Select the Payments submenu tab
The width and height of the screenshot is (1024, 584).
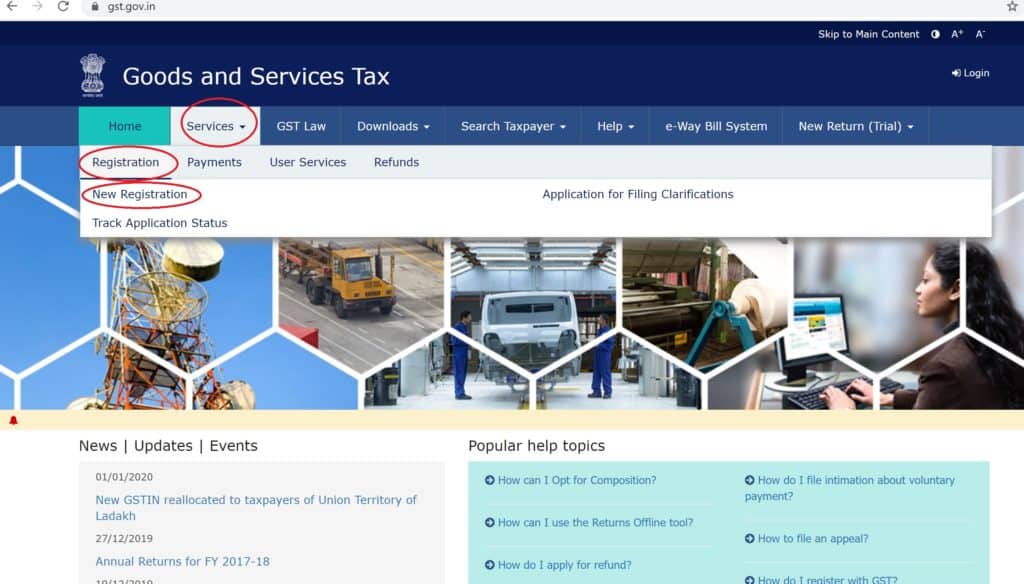(x=214, y=162)
